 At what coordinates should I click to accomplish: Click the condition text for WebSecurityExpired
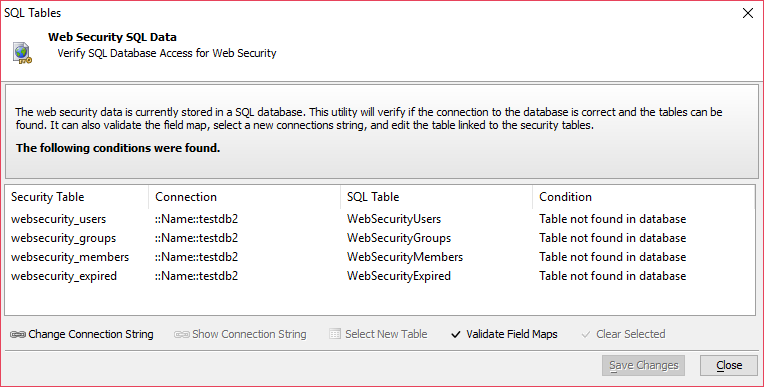612,276
